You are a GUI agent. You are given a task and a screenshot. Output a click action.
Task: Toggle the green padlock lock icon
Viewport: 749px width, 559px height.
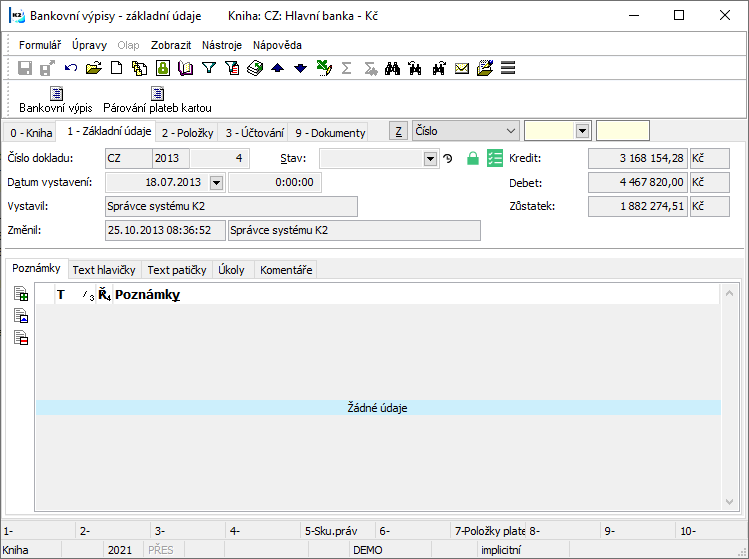tap(473, 159)
